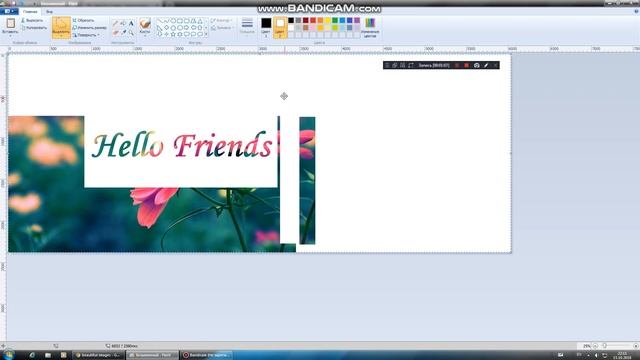Choose the Down arrow shape
The width and height of the screenshot is (640, 360).
tap(159, 34)
